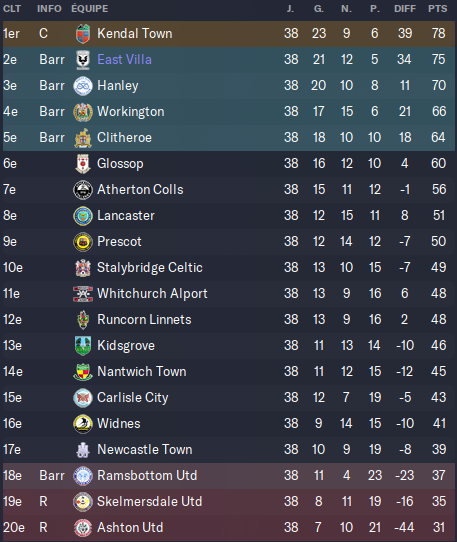The image size is (457, 542).
Task: Open the Ramsbottom Utd team name
Action: coord(147,476)
